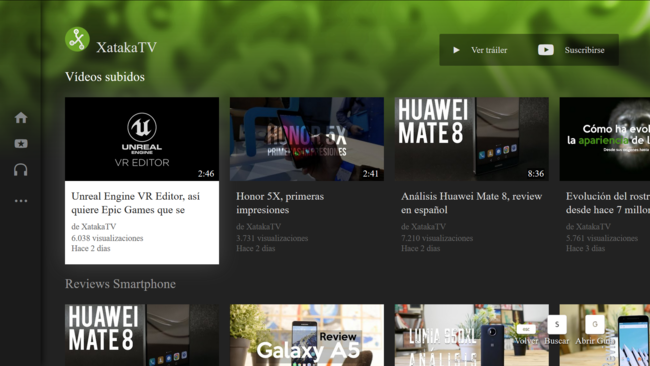Click the G key Abrir Guía hint
Image resolution: width=650 pixels, height=366 pixels.
[x=595, y=331]
